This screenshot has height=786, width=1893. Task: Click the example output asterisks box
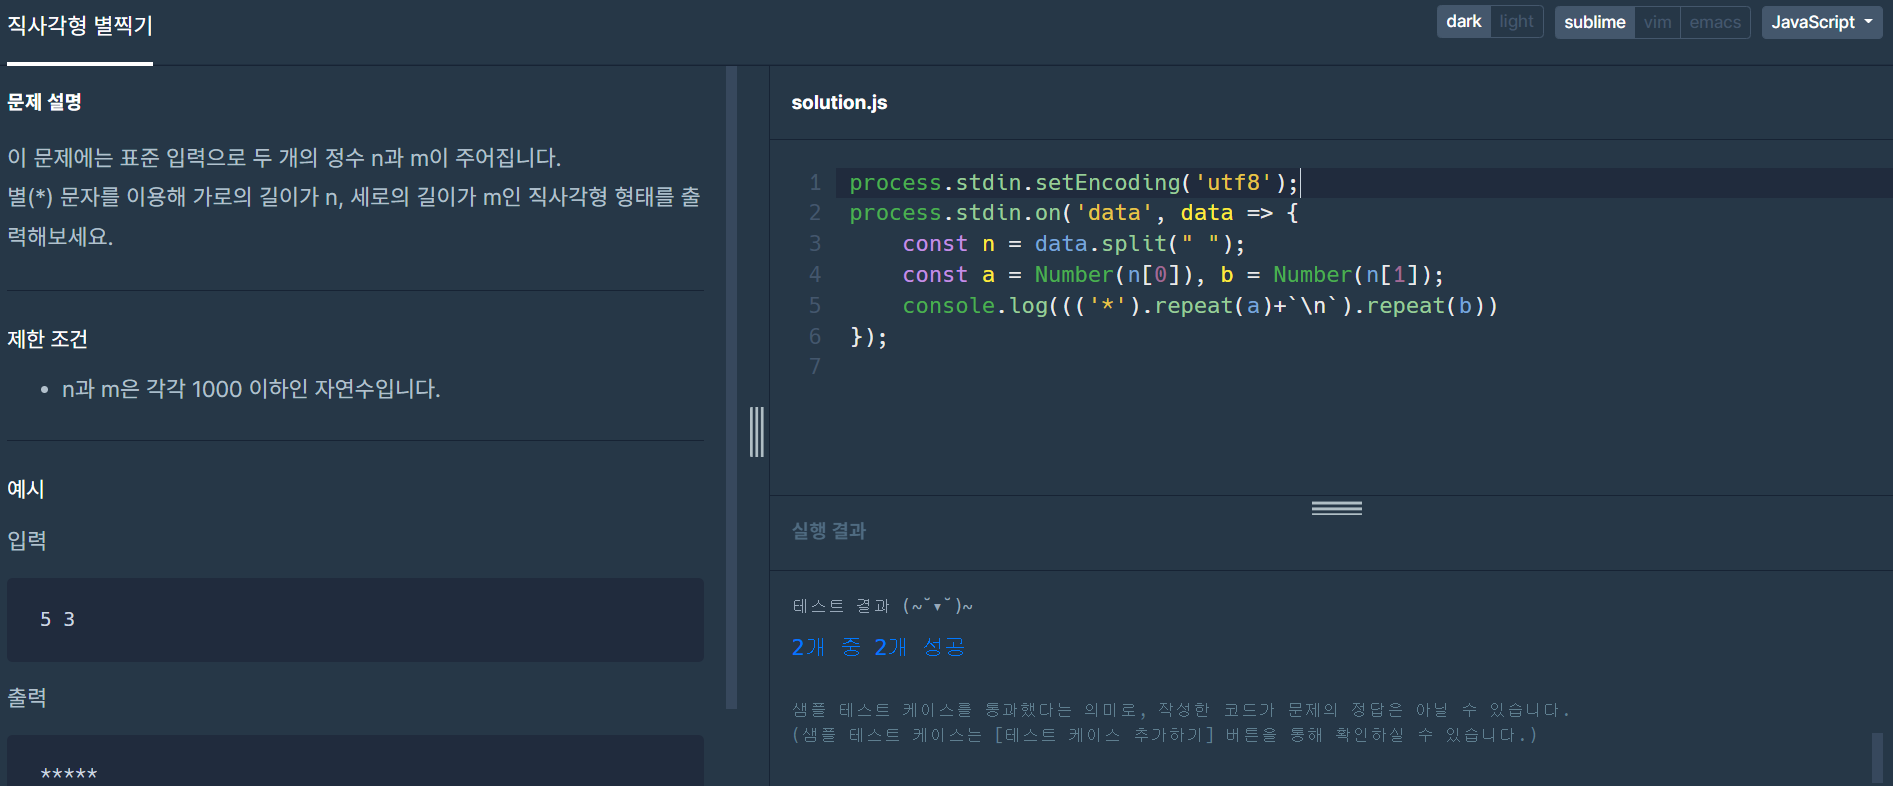[x=355, y=761]
